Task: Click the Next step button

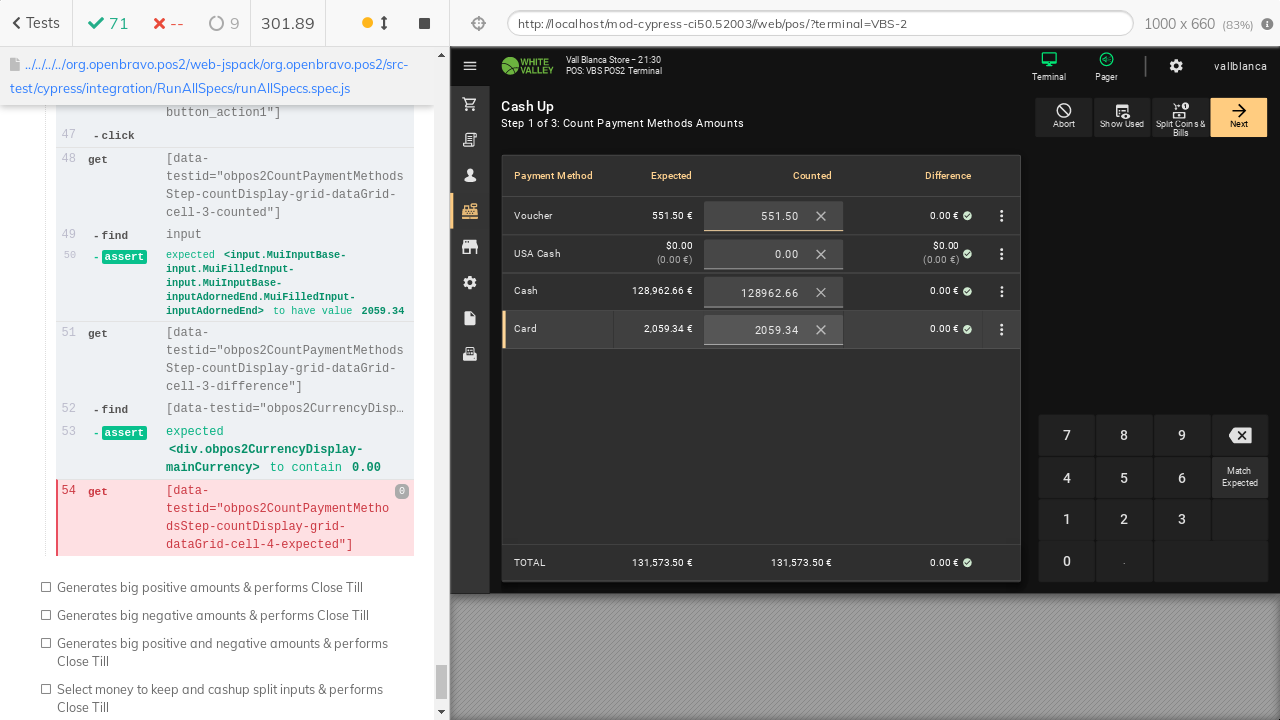Action: (1238, 117)
